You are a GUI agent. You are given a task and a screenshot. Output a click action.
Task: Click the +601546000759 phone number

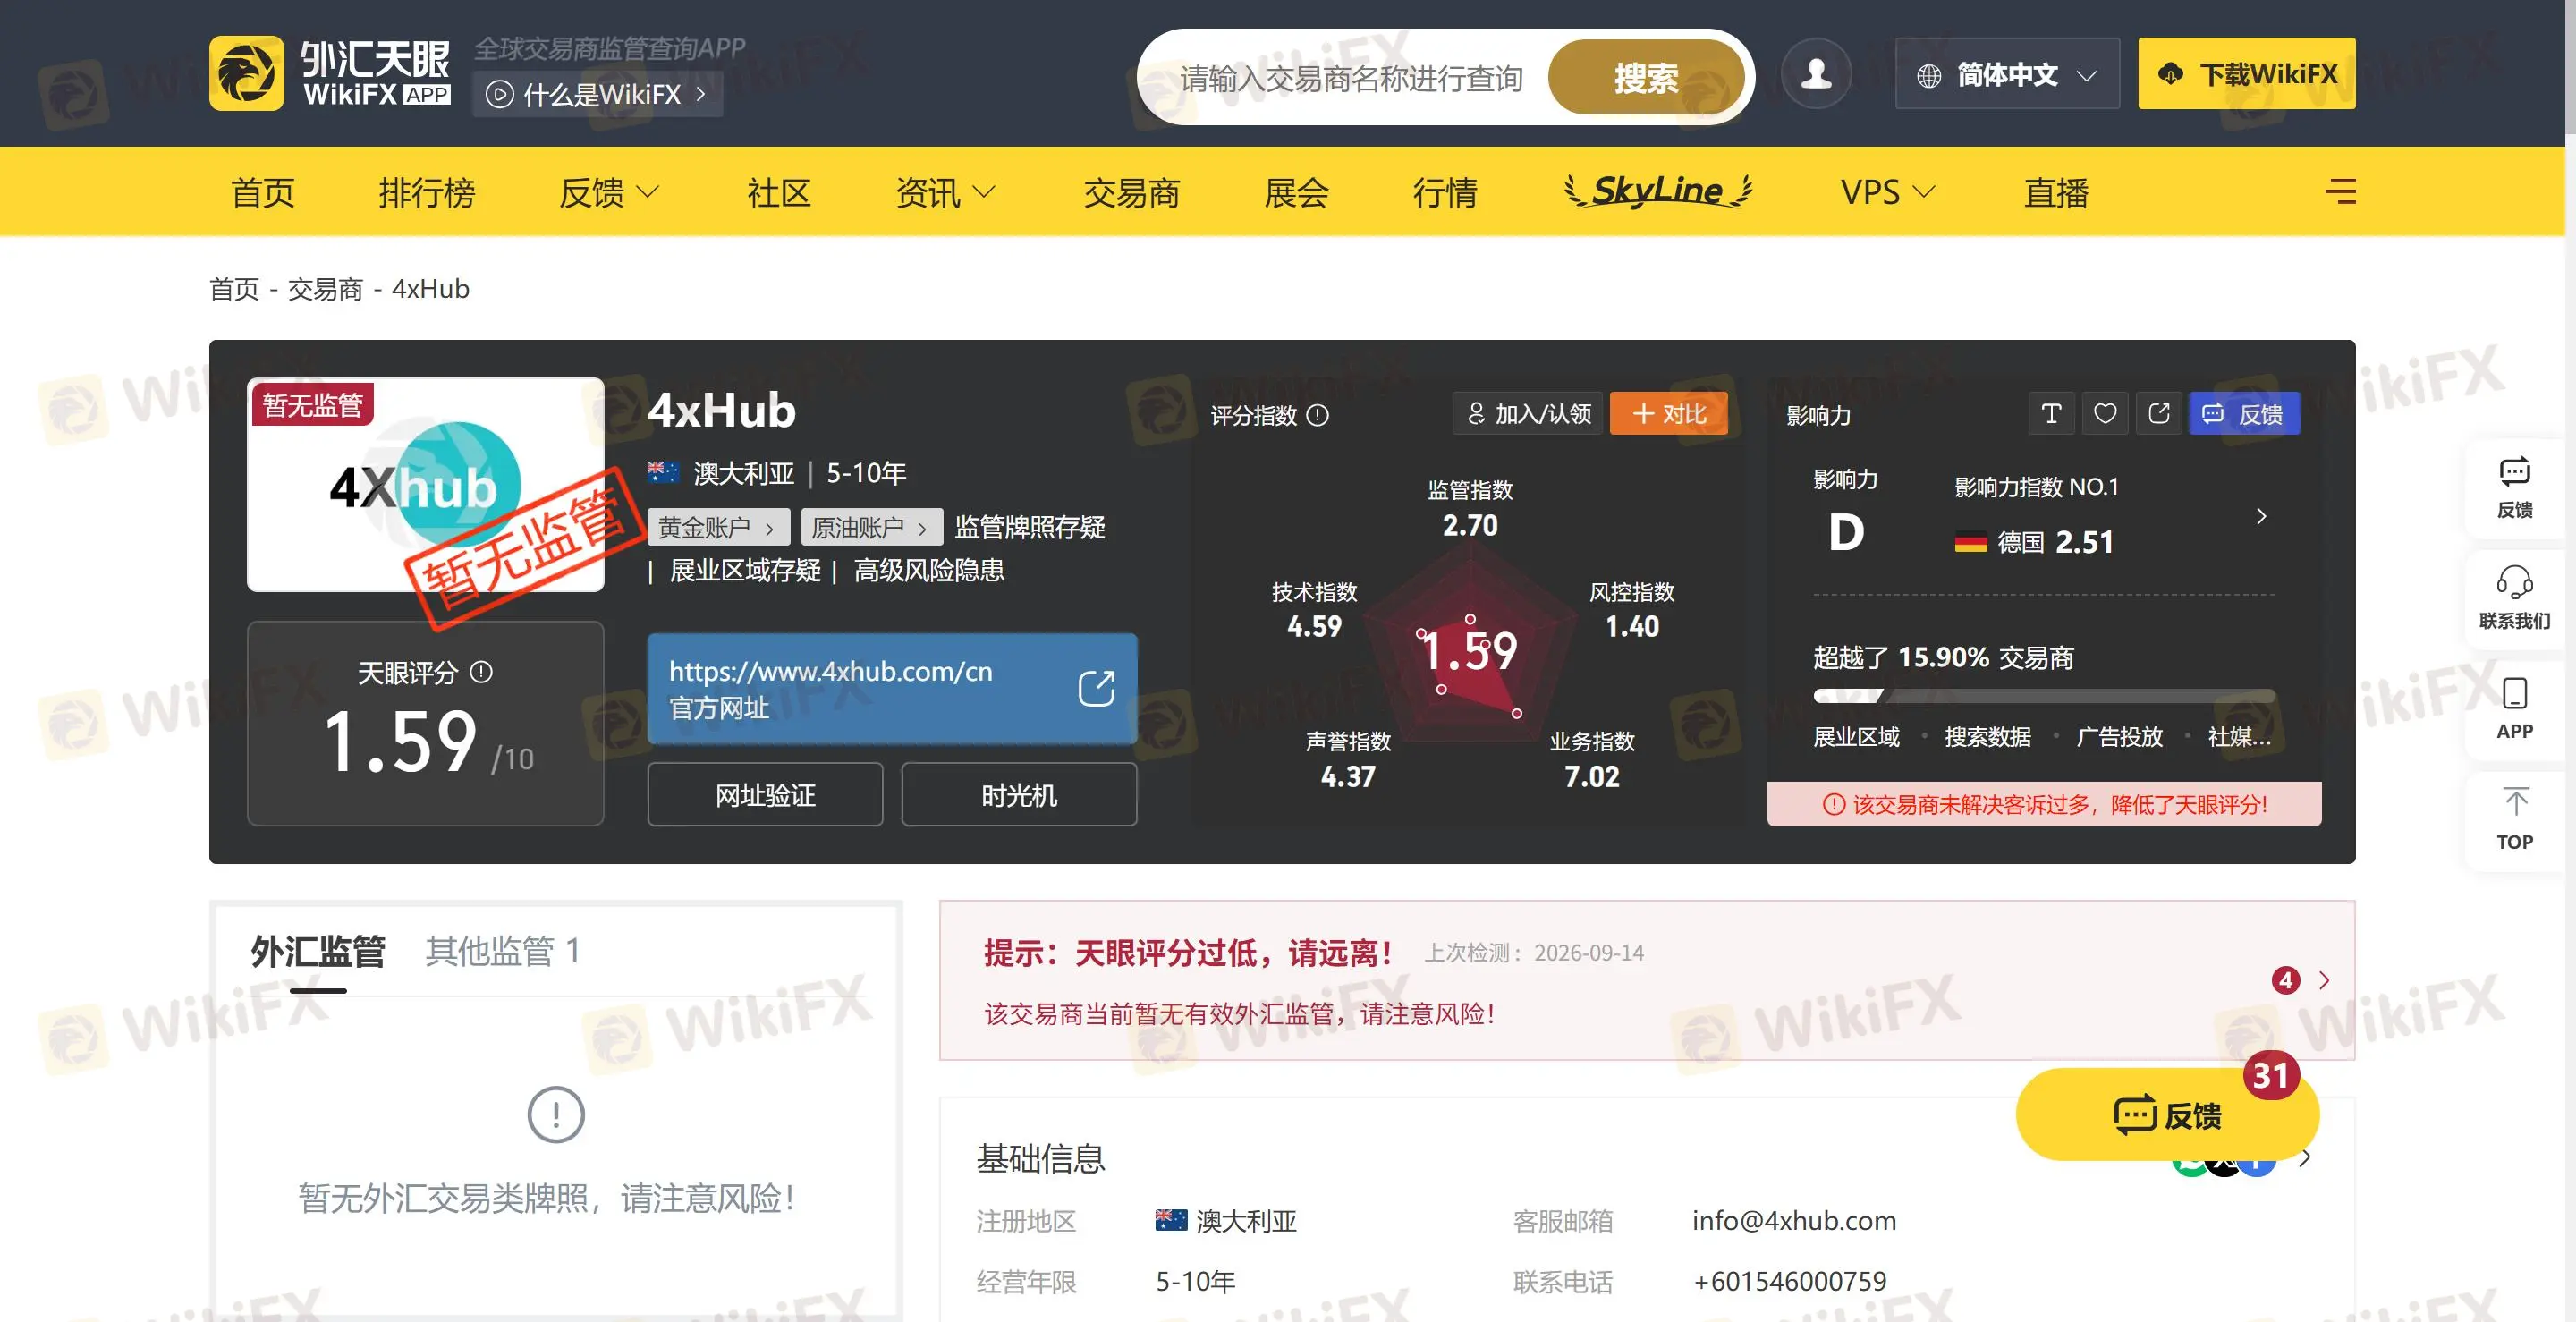click(1789, 1282)
